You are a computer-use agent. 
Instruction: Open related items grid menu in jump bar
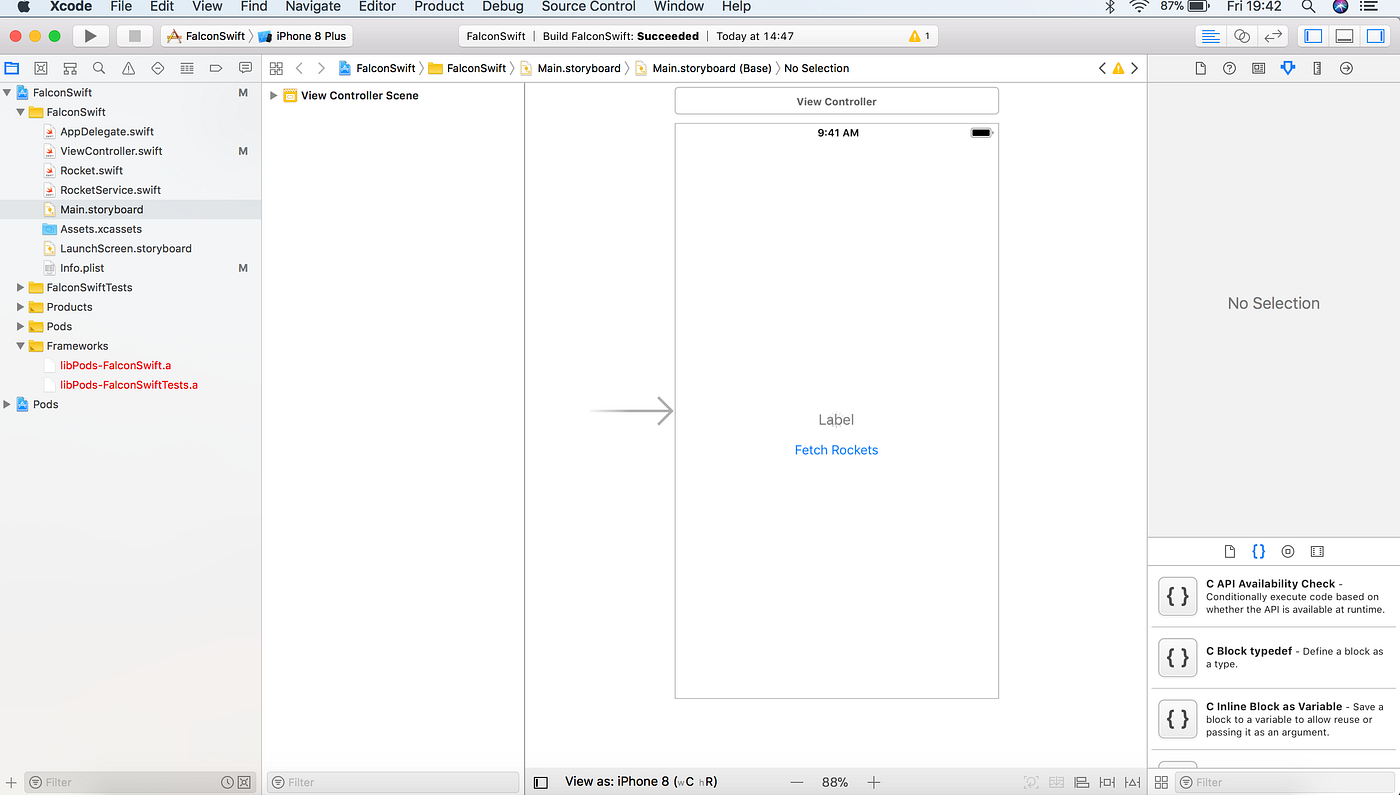point(276,68)
